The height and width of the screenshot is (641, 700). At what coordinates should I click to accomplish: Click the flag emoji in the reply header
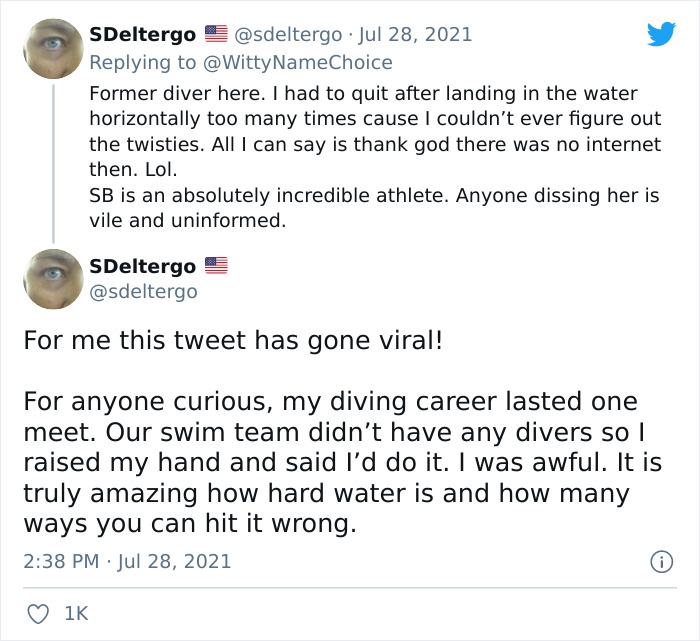[216, 35]
